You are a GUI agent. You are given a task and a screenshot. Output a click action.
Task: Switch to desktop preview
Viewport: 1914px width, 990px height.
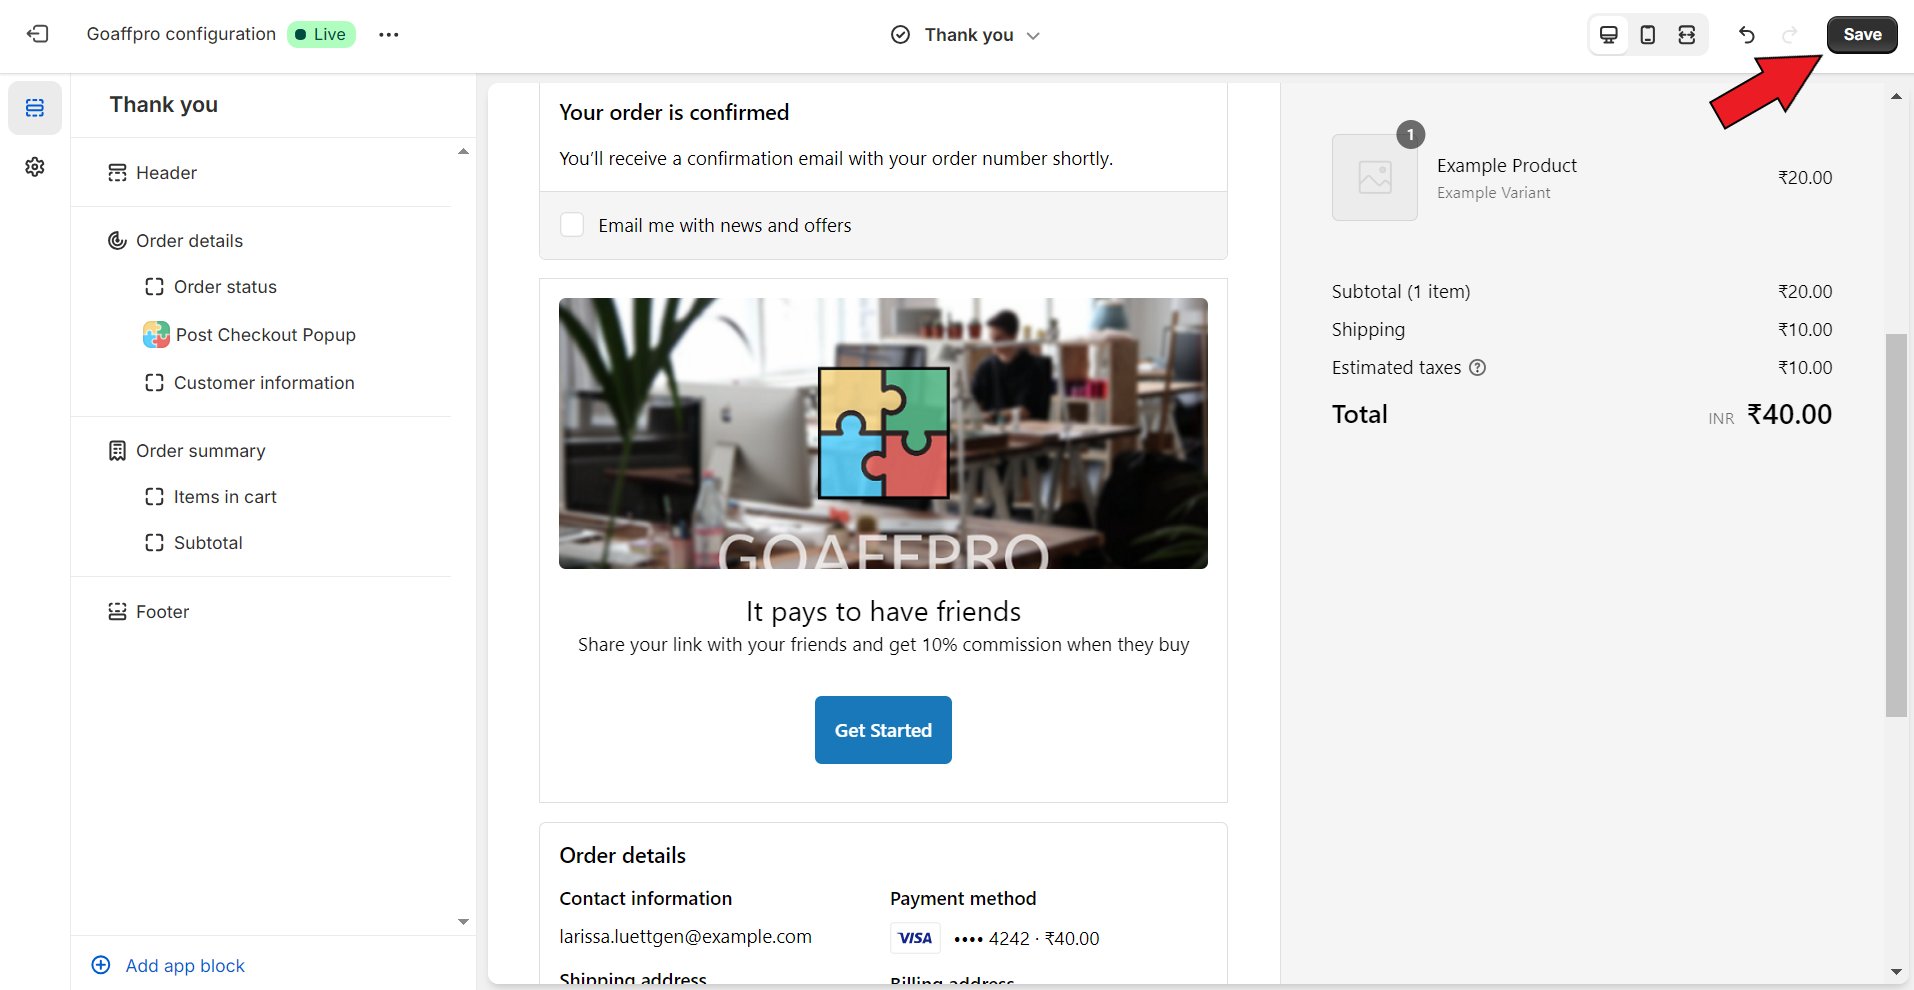tap(1608, 35)
